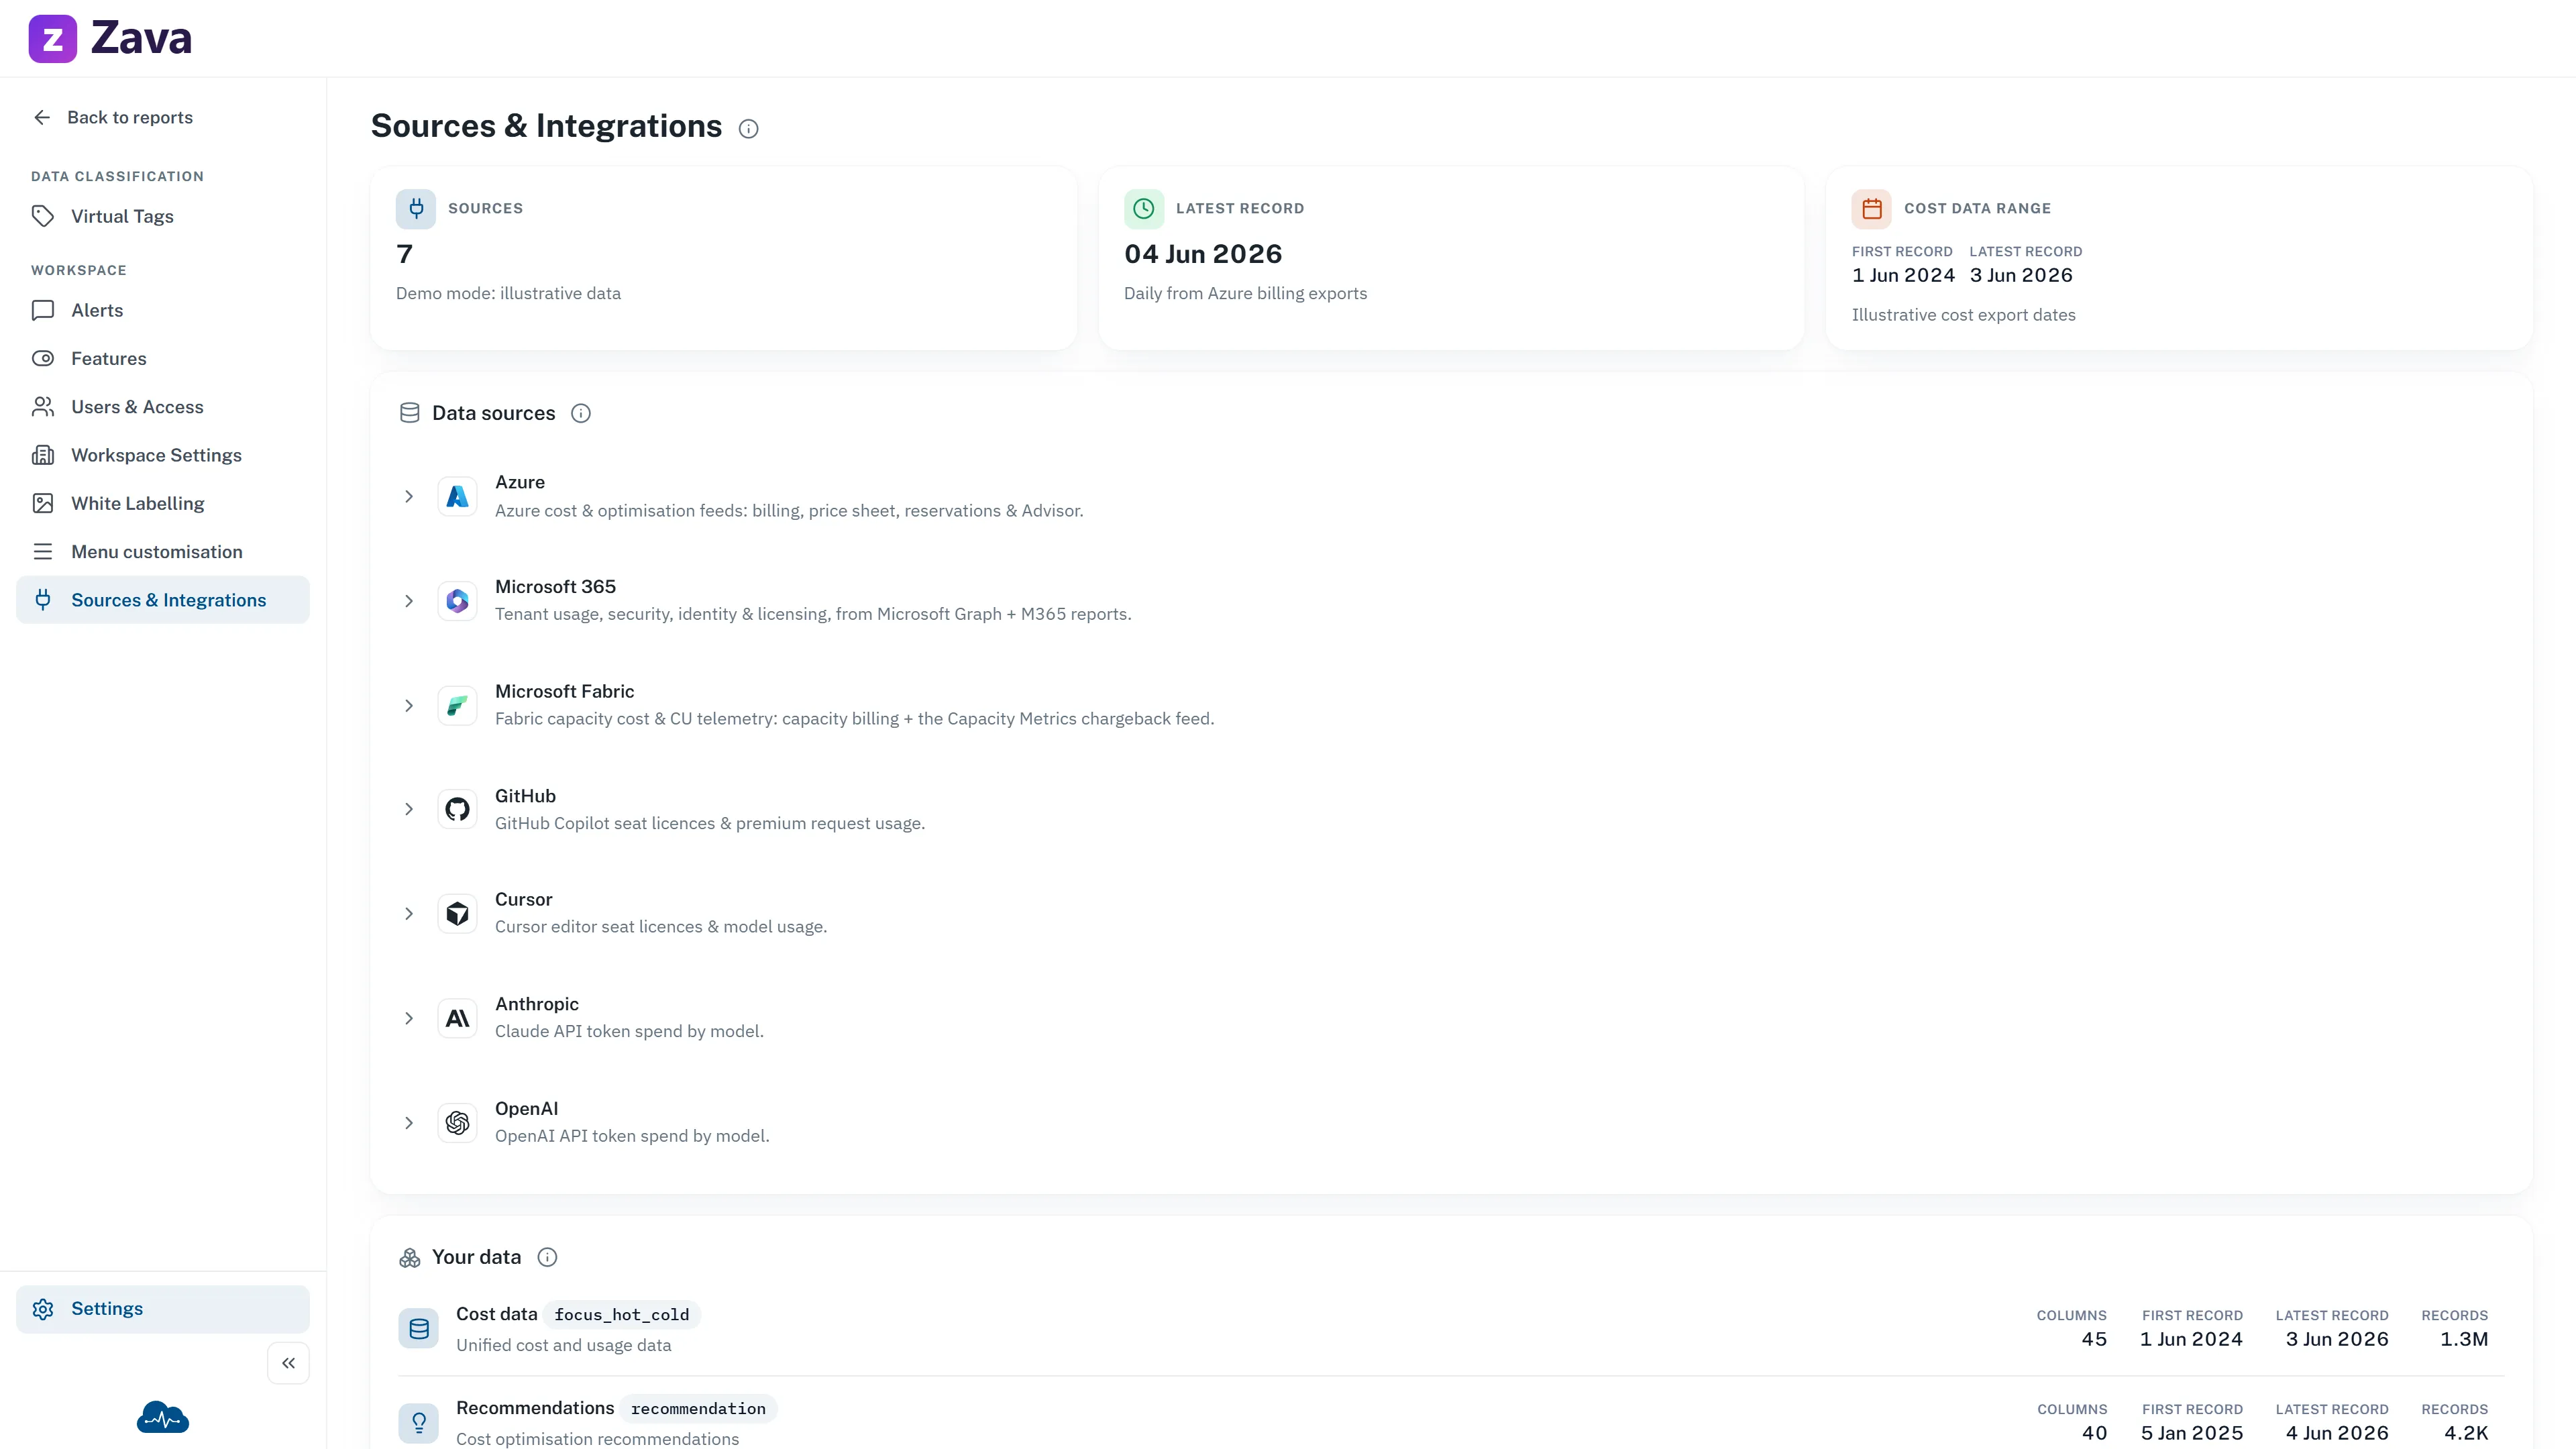Click the White Labelling image icon
The height and width of the screenshot is (1449, 2576).
pos(43,503)
